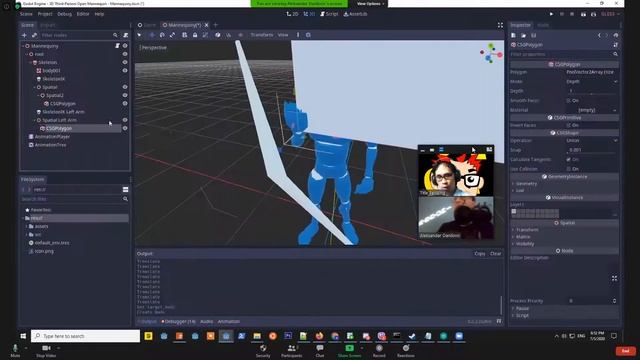The image size is (640, 360).
Task: Toggle Smooth Faces checkbox
Action: click(568, 100)
